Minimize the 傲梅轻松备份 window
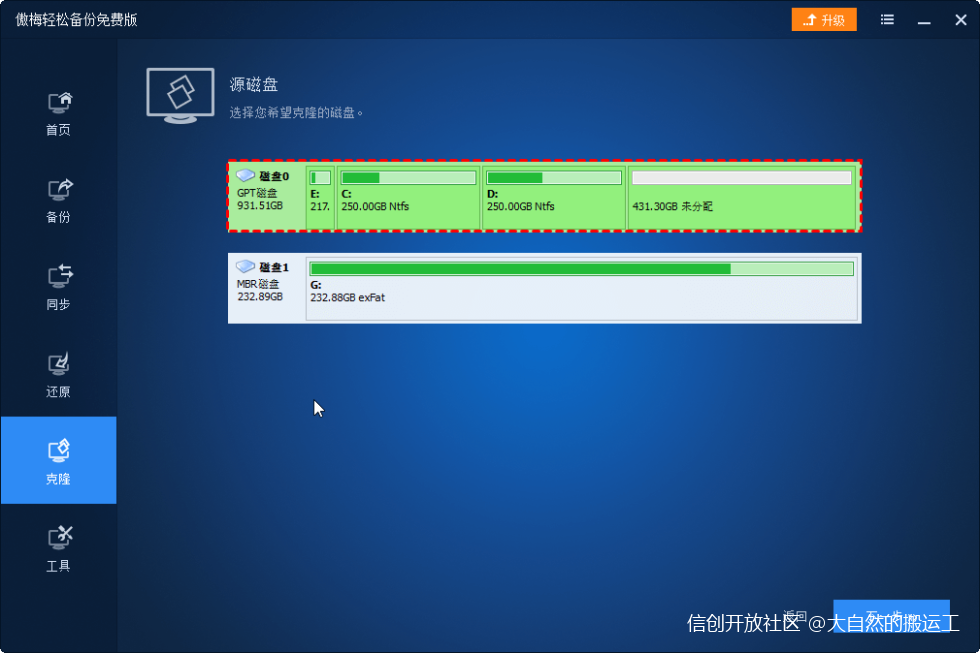Screen dimensions: 980x653 coord(924,20)
